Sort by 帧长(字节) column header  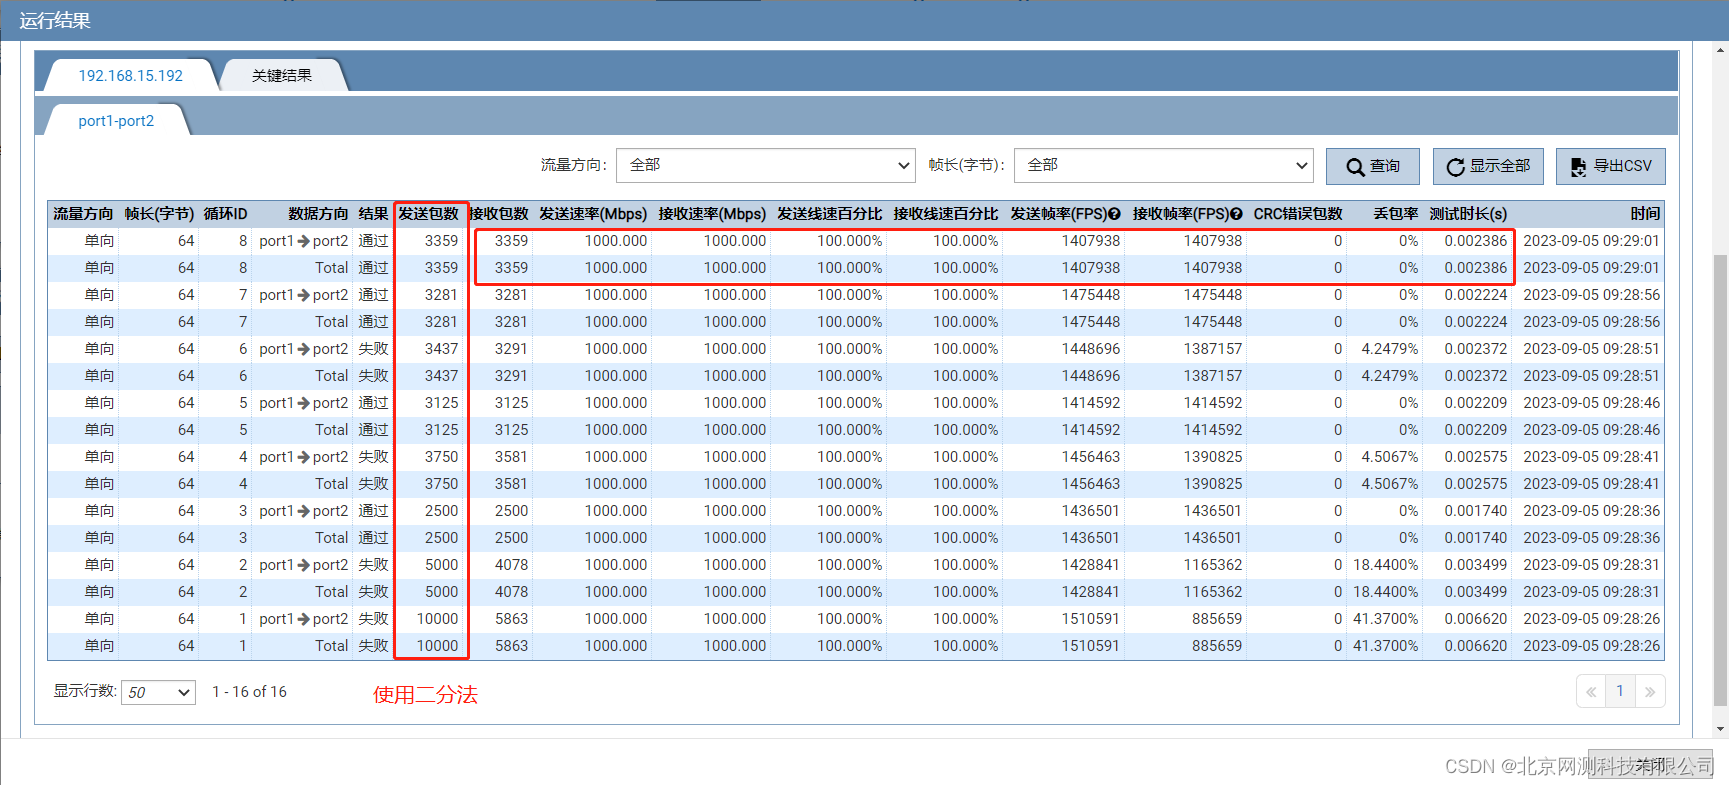(x=159, y=214)
